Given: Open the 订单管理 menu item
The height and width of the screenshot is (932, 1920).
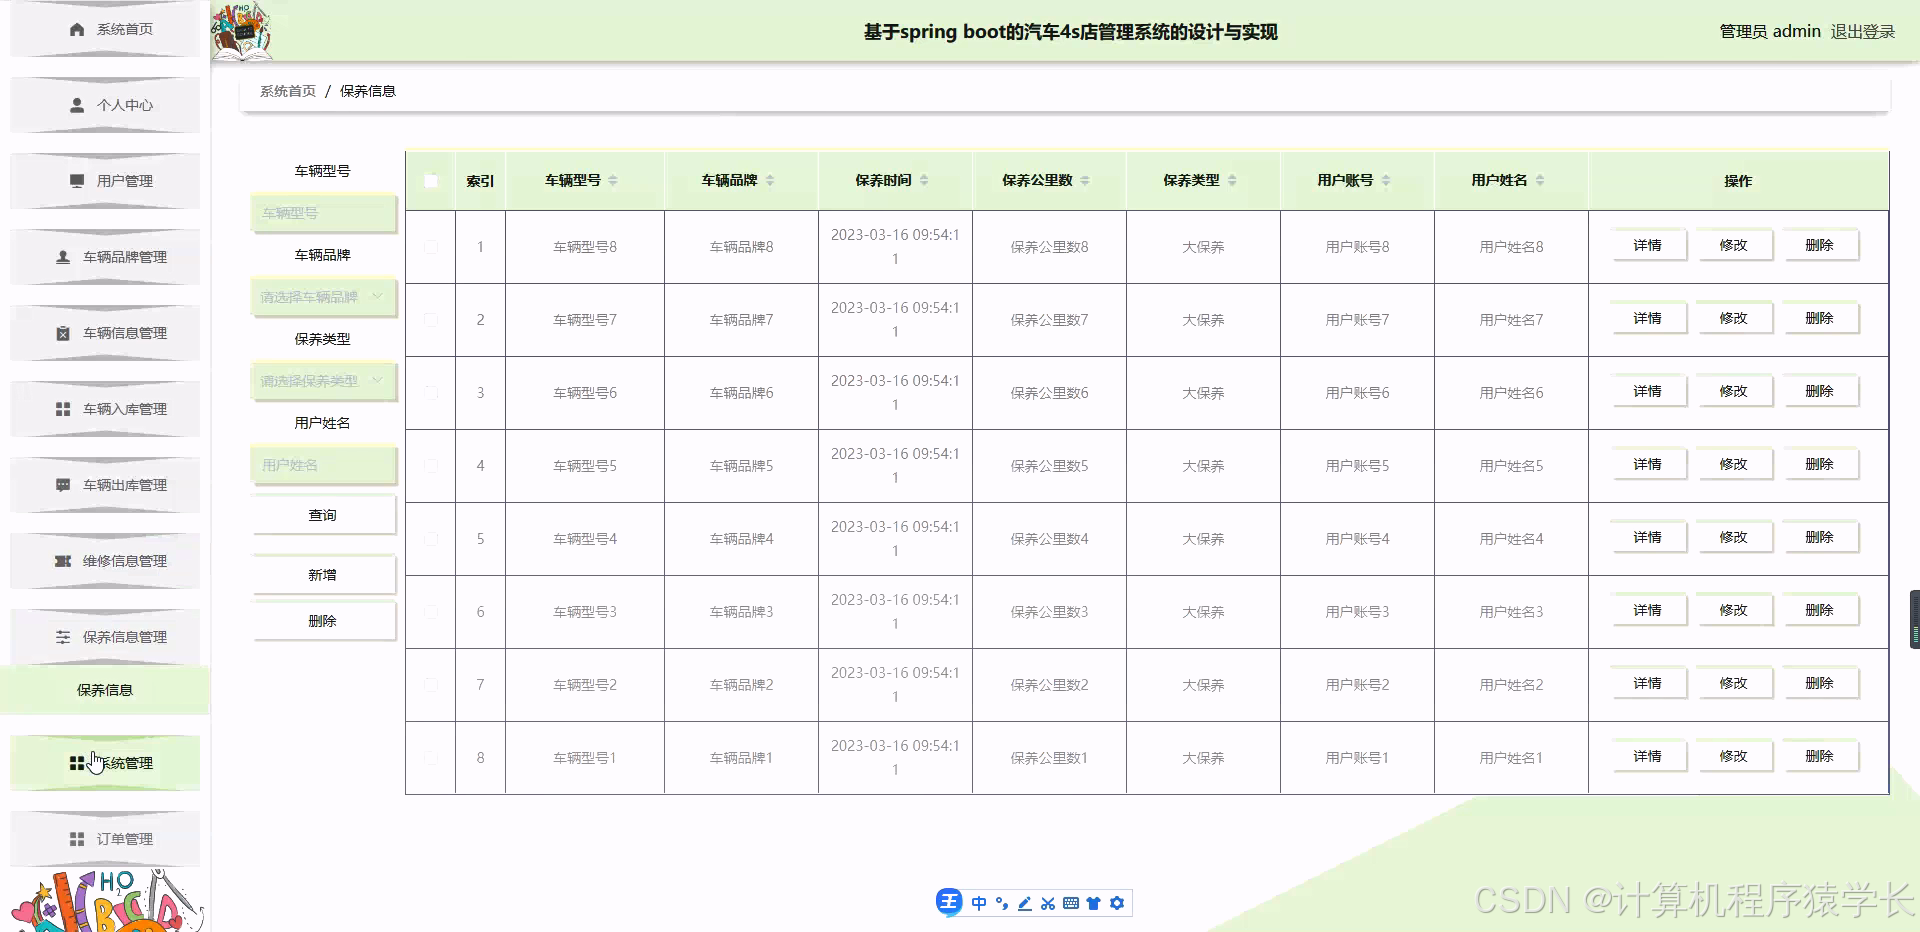Looking at the screenshot, I should click(x=113, y=839).
